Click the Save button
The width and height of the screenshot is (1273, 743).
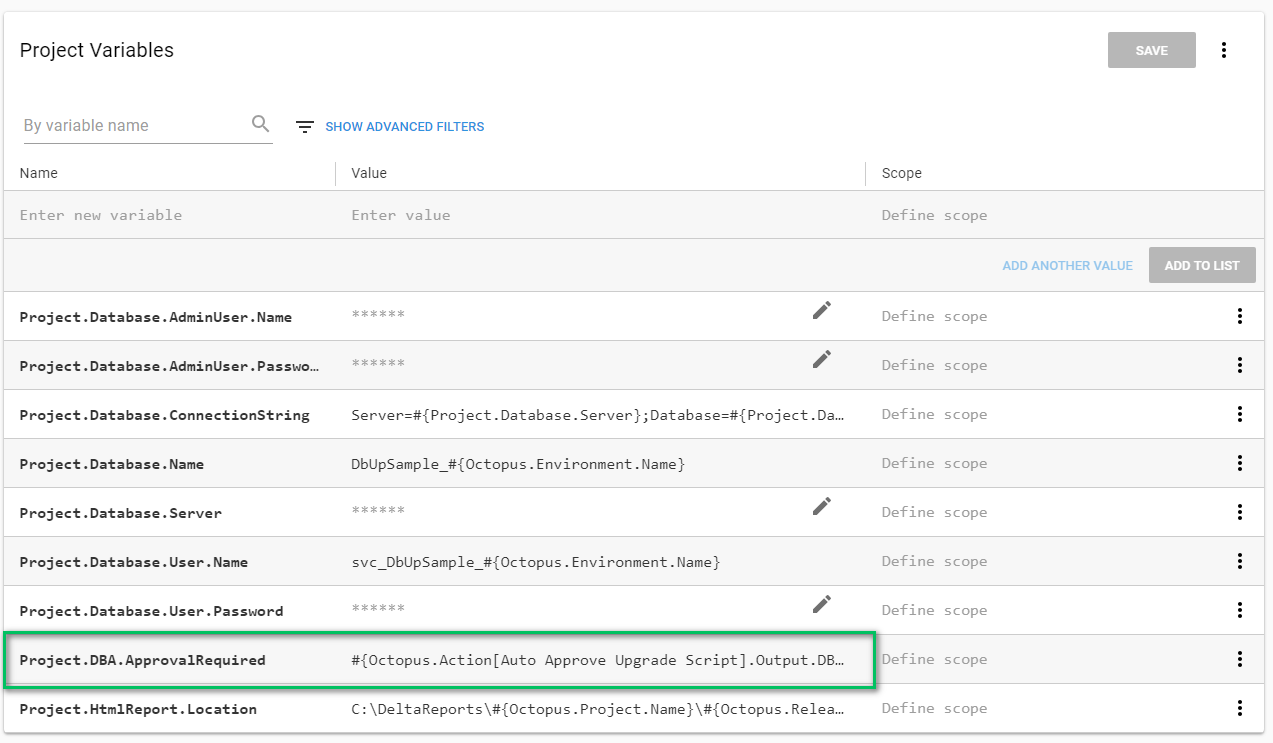tap(1151, 50)
